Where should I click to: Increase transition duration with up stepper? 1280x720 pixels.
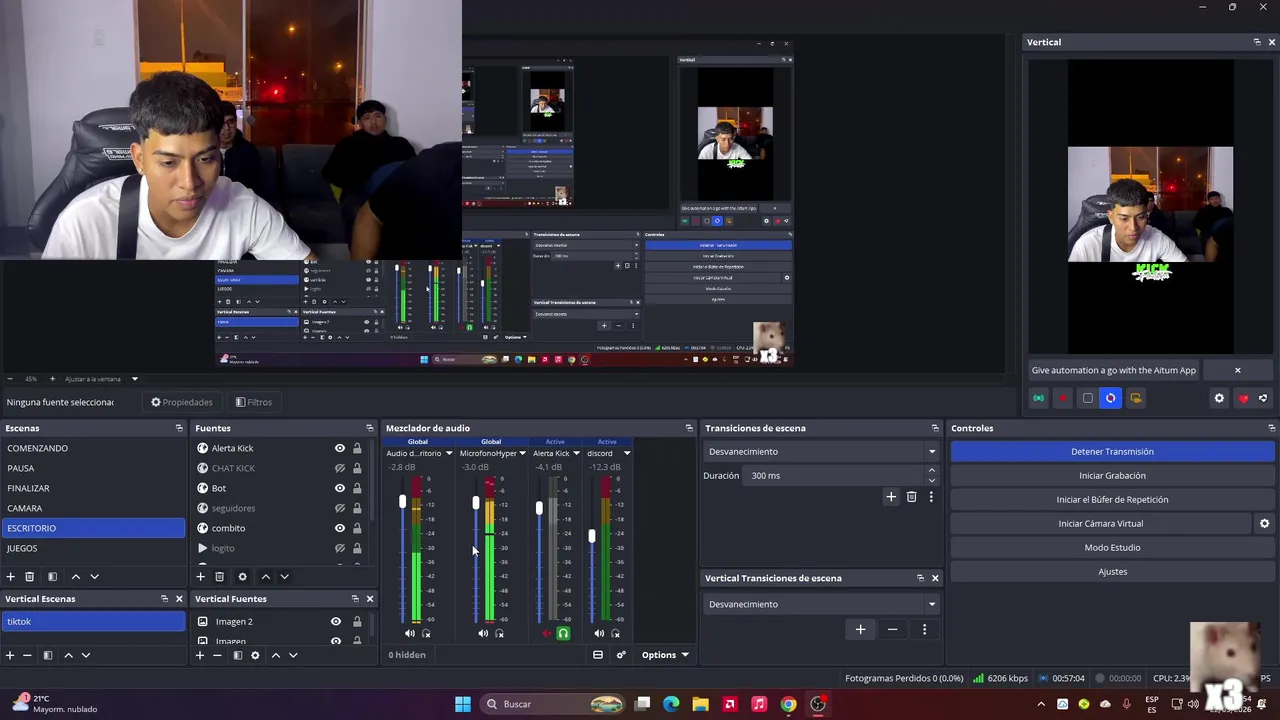pos(932,470)
